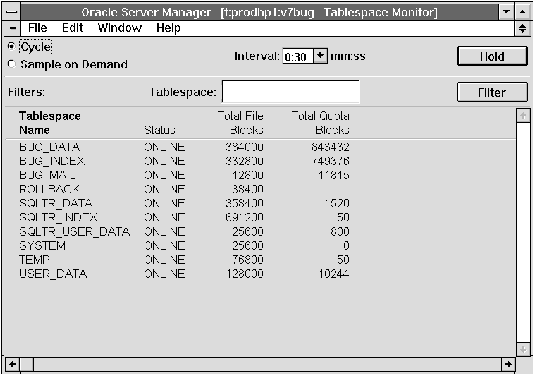Open the Edit menu
The width and height of the screenshot is (536, 378).
[72, 28]
